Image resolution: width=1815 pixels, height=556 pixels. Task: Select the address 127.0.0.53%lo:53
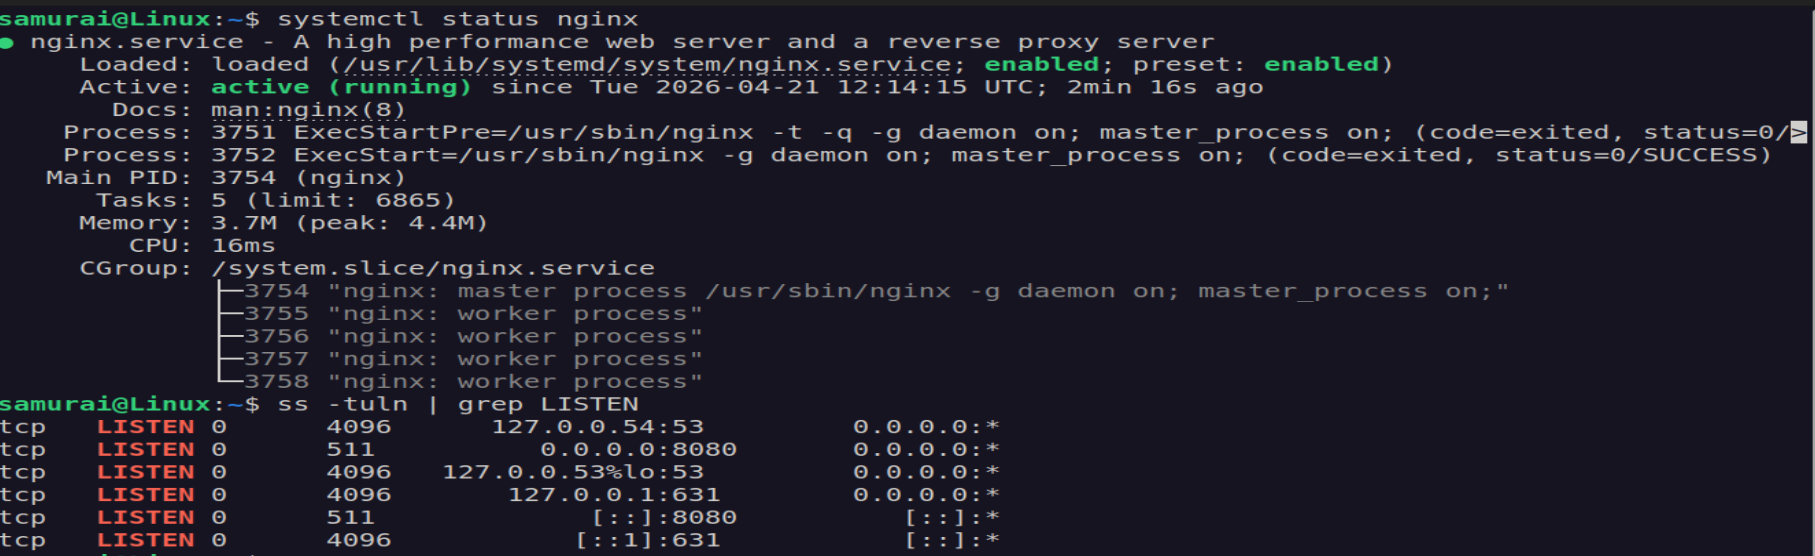[573, 472]
